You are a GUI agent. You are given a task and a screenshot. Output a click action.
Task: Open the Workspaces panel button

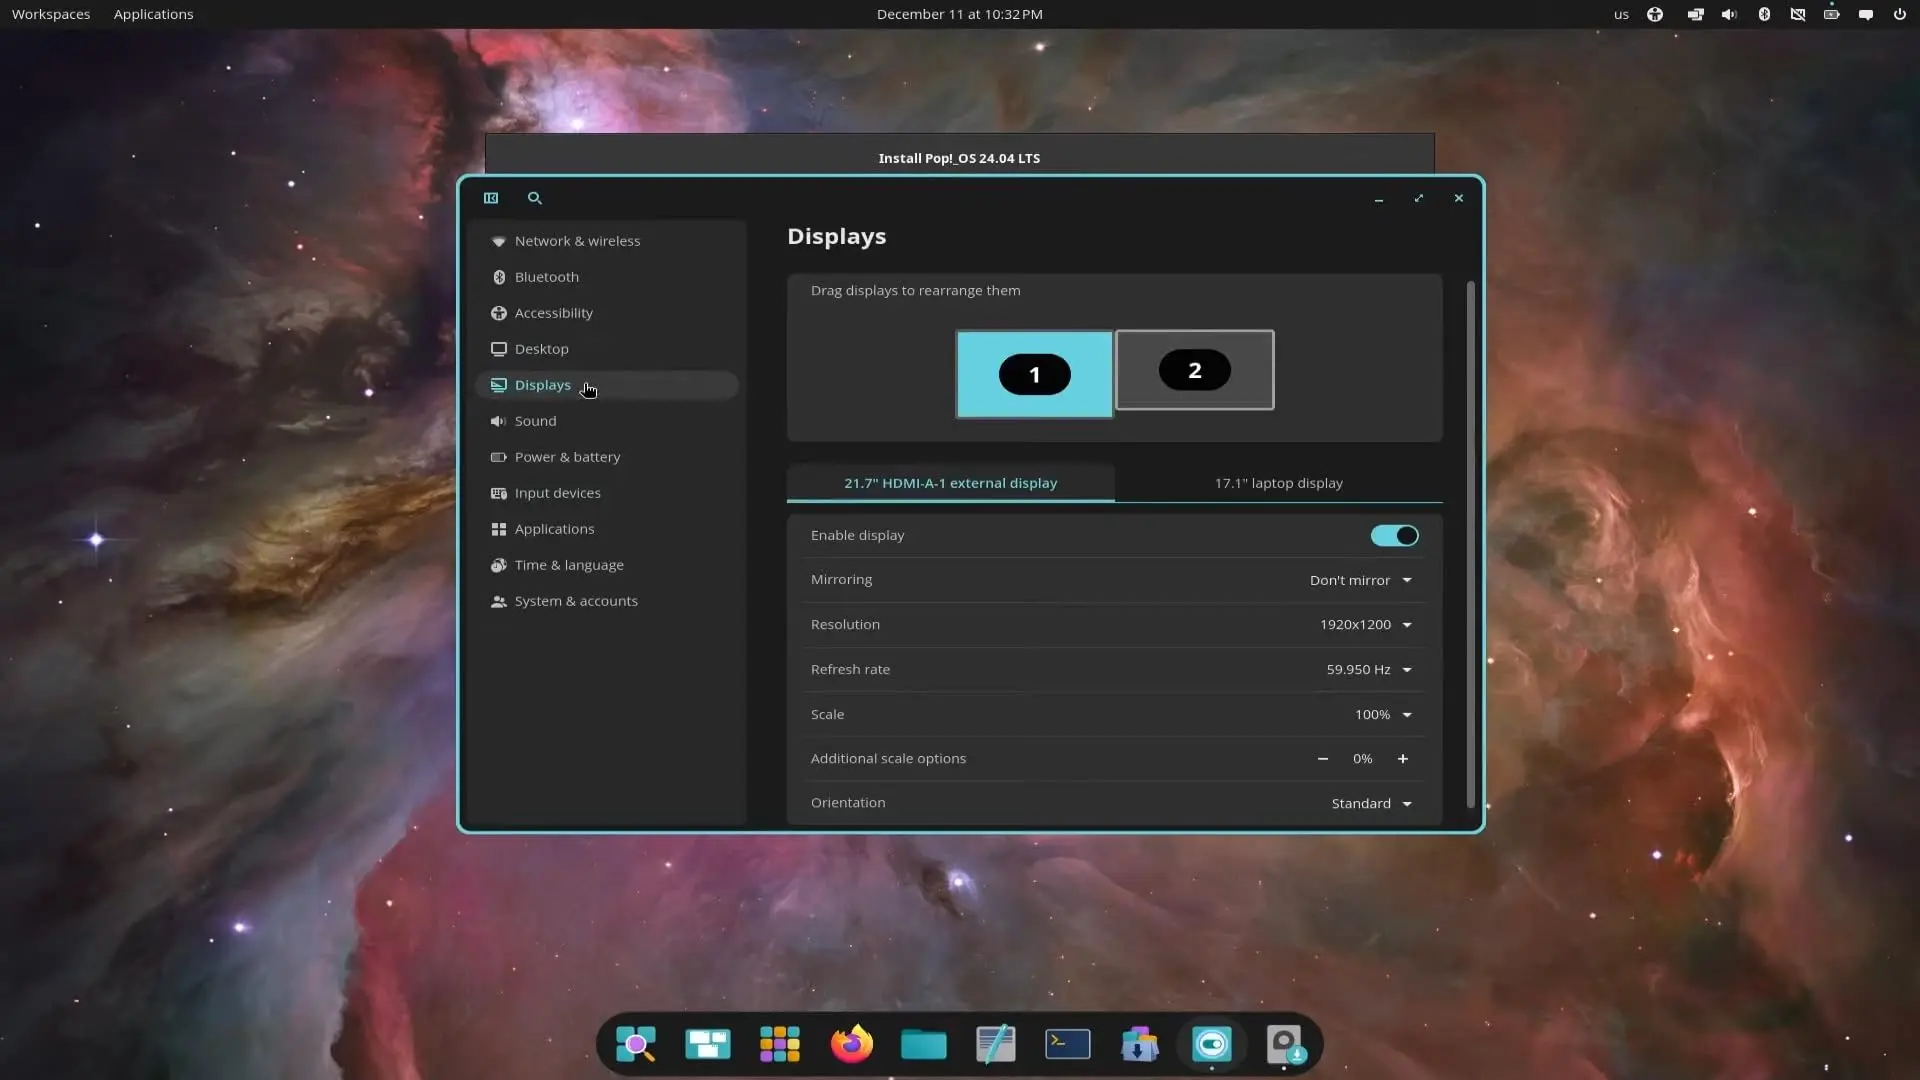(51, 14)
